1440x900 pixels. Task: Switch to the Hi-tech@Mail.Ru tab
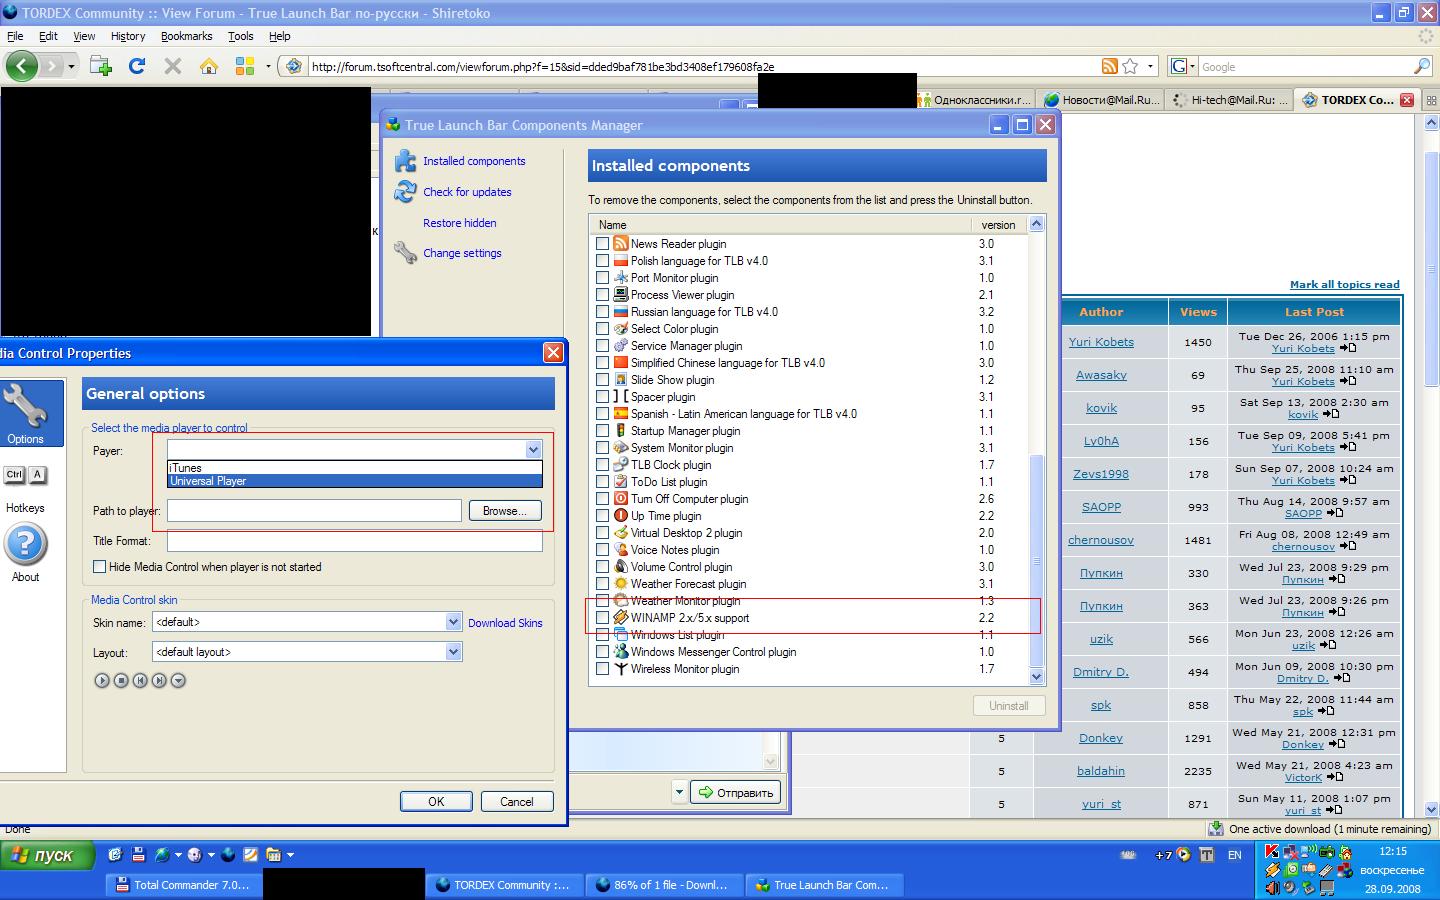click(1231, 100)
